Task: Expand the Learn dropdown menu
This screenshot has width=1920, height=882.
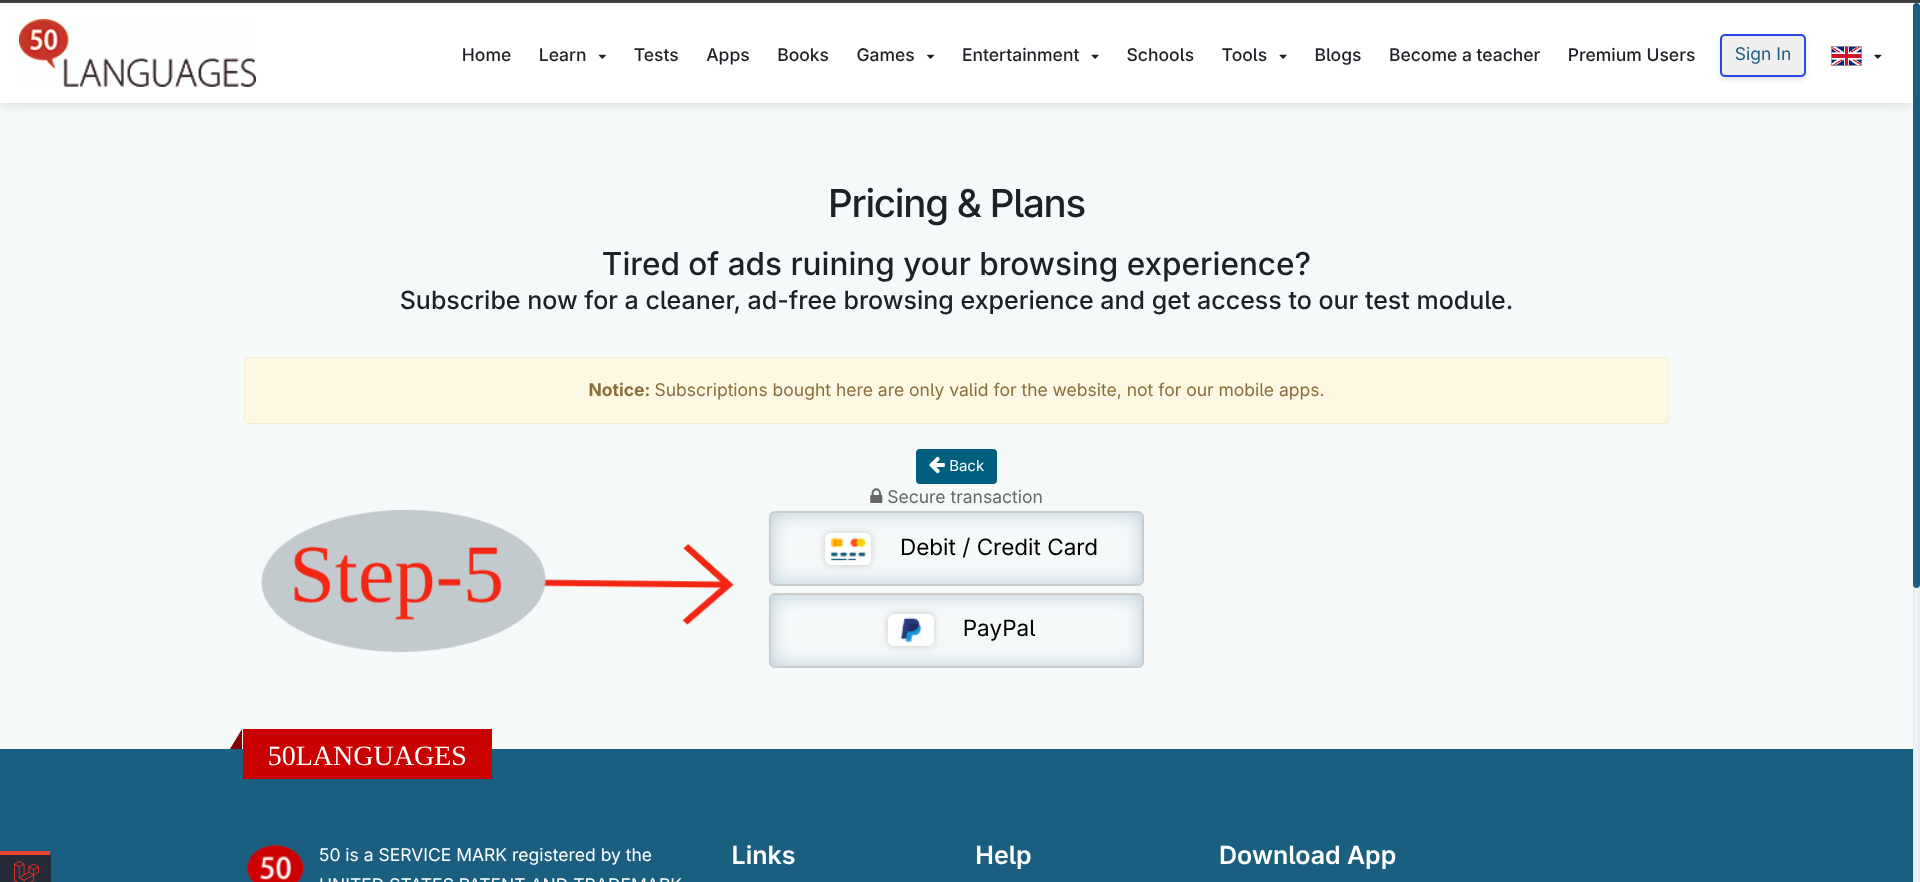Action: tap(572, 55)
